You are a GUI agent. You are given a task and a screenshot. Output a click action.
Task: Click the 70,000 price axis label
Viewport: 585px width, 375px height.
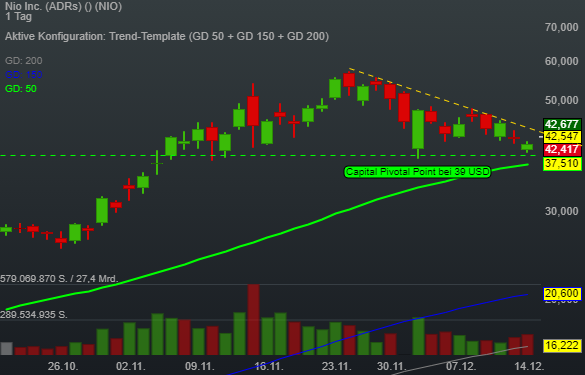coord(561,27)
